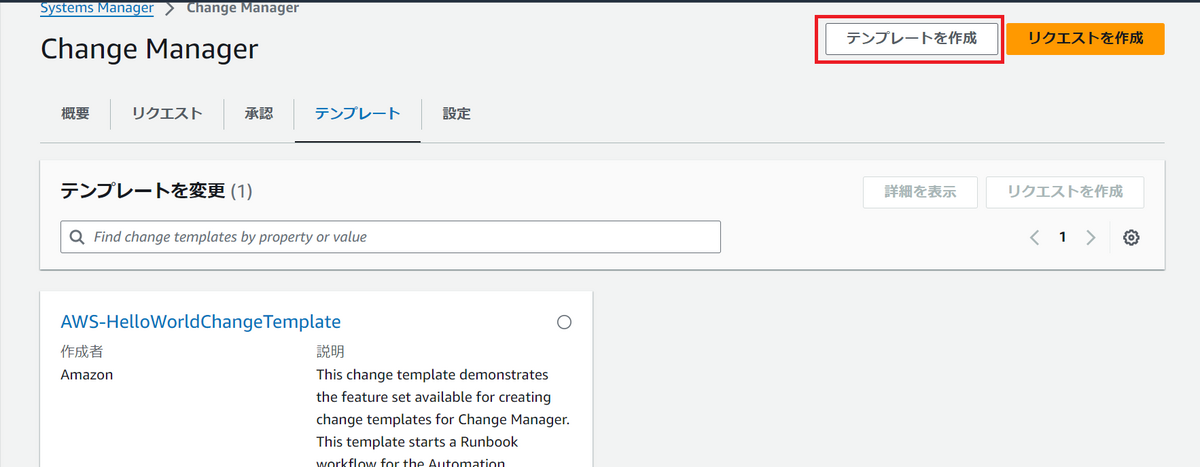Click the Change Manager page title
The width and height of the screenshot is (1200, 467).
pyautogui.click(x=150, y=49)
